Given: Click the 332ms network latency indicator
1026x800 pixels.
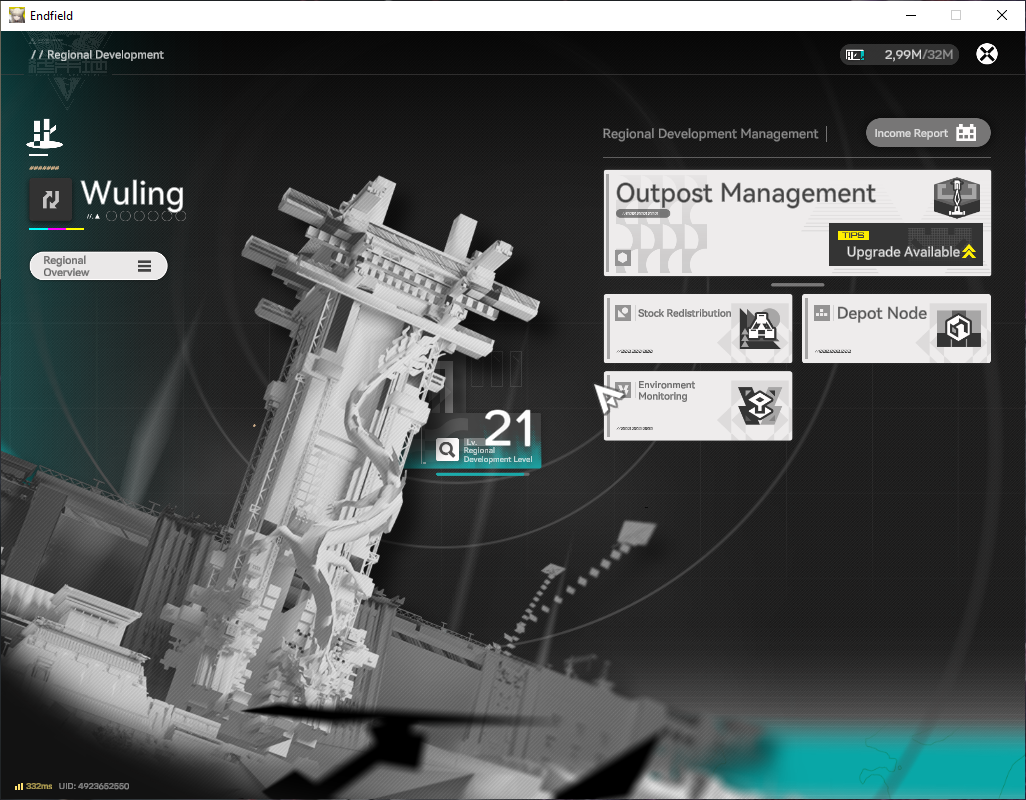Looking at the screenshot, I should point(33,786).
